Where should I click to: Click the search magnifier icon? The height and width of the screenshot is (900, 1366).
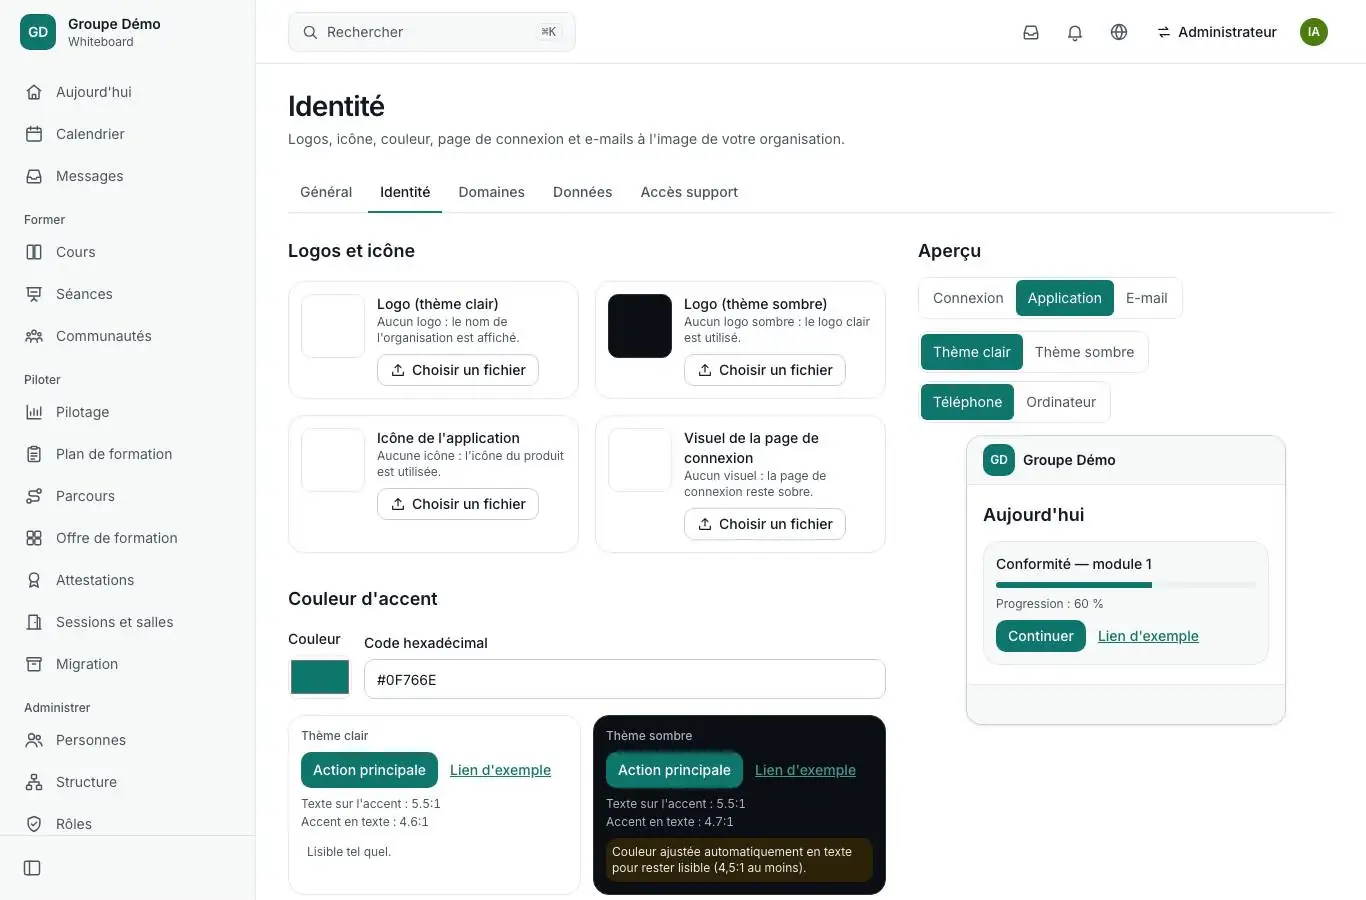point(310,32)
